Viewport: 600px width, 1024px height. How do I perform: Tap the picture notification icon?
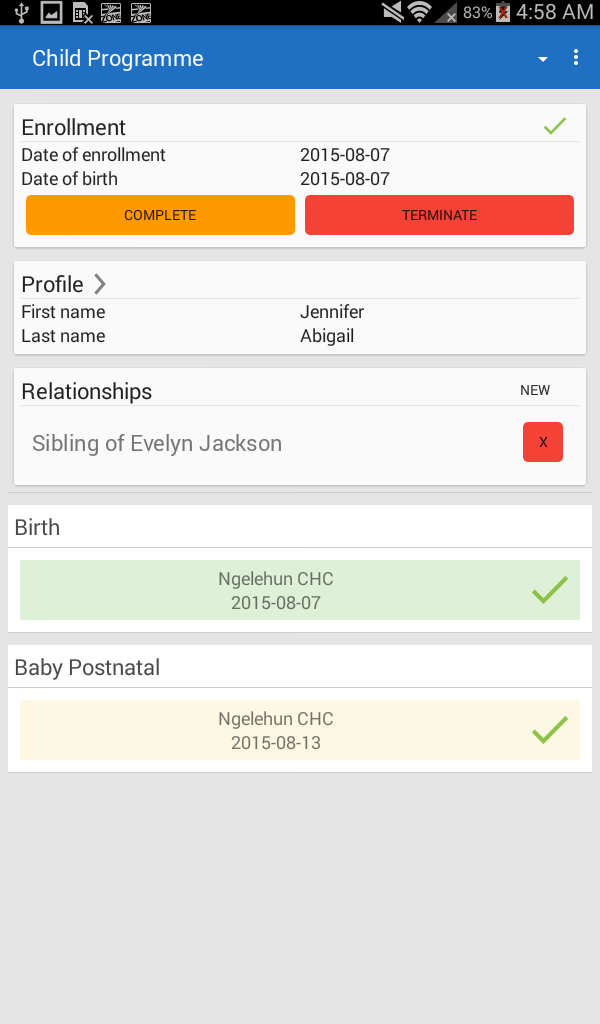(51, 12)
